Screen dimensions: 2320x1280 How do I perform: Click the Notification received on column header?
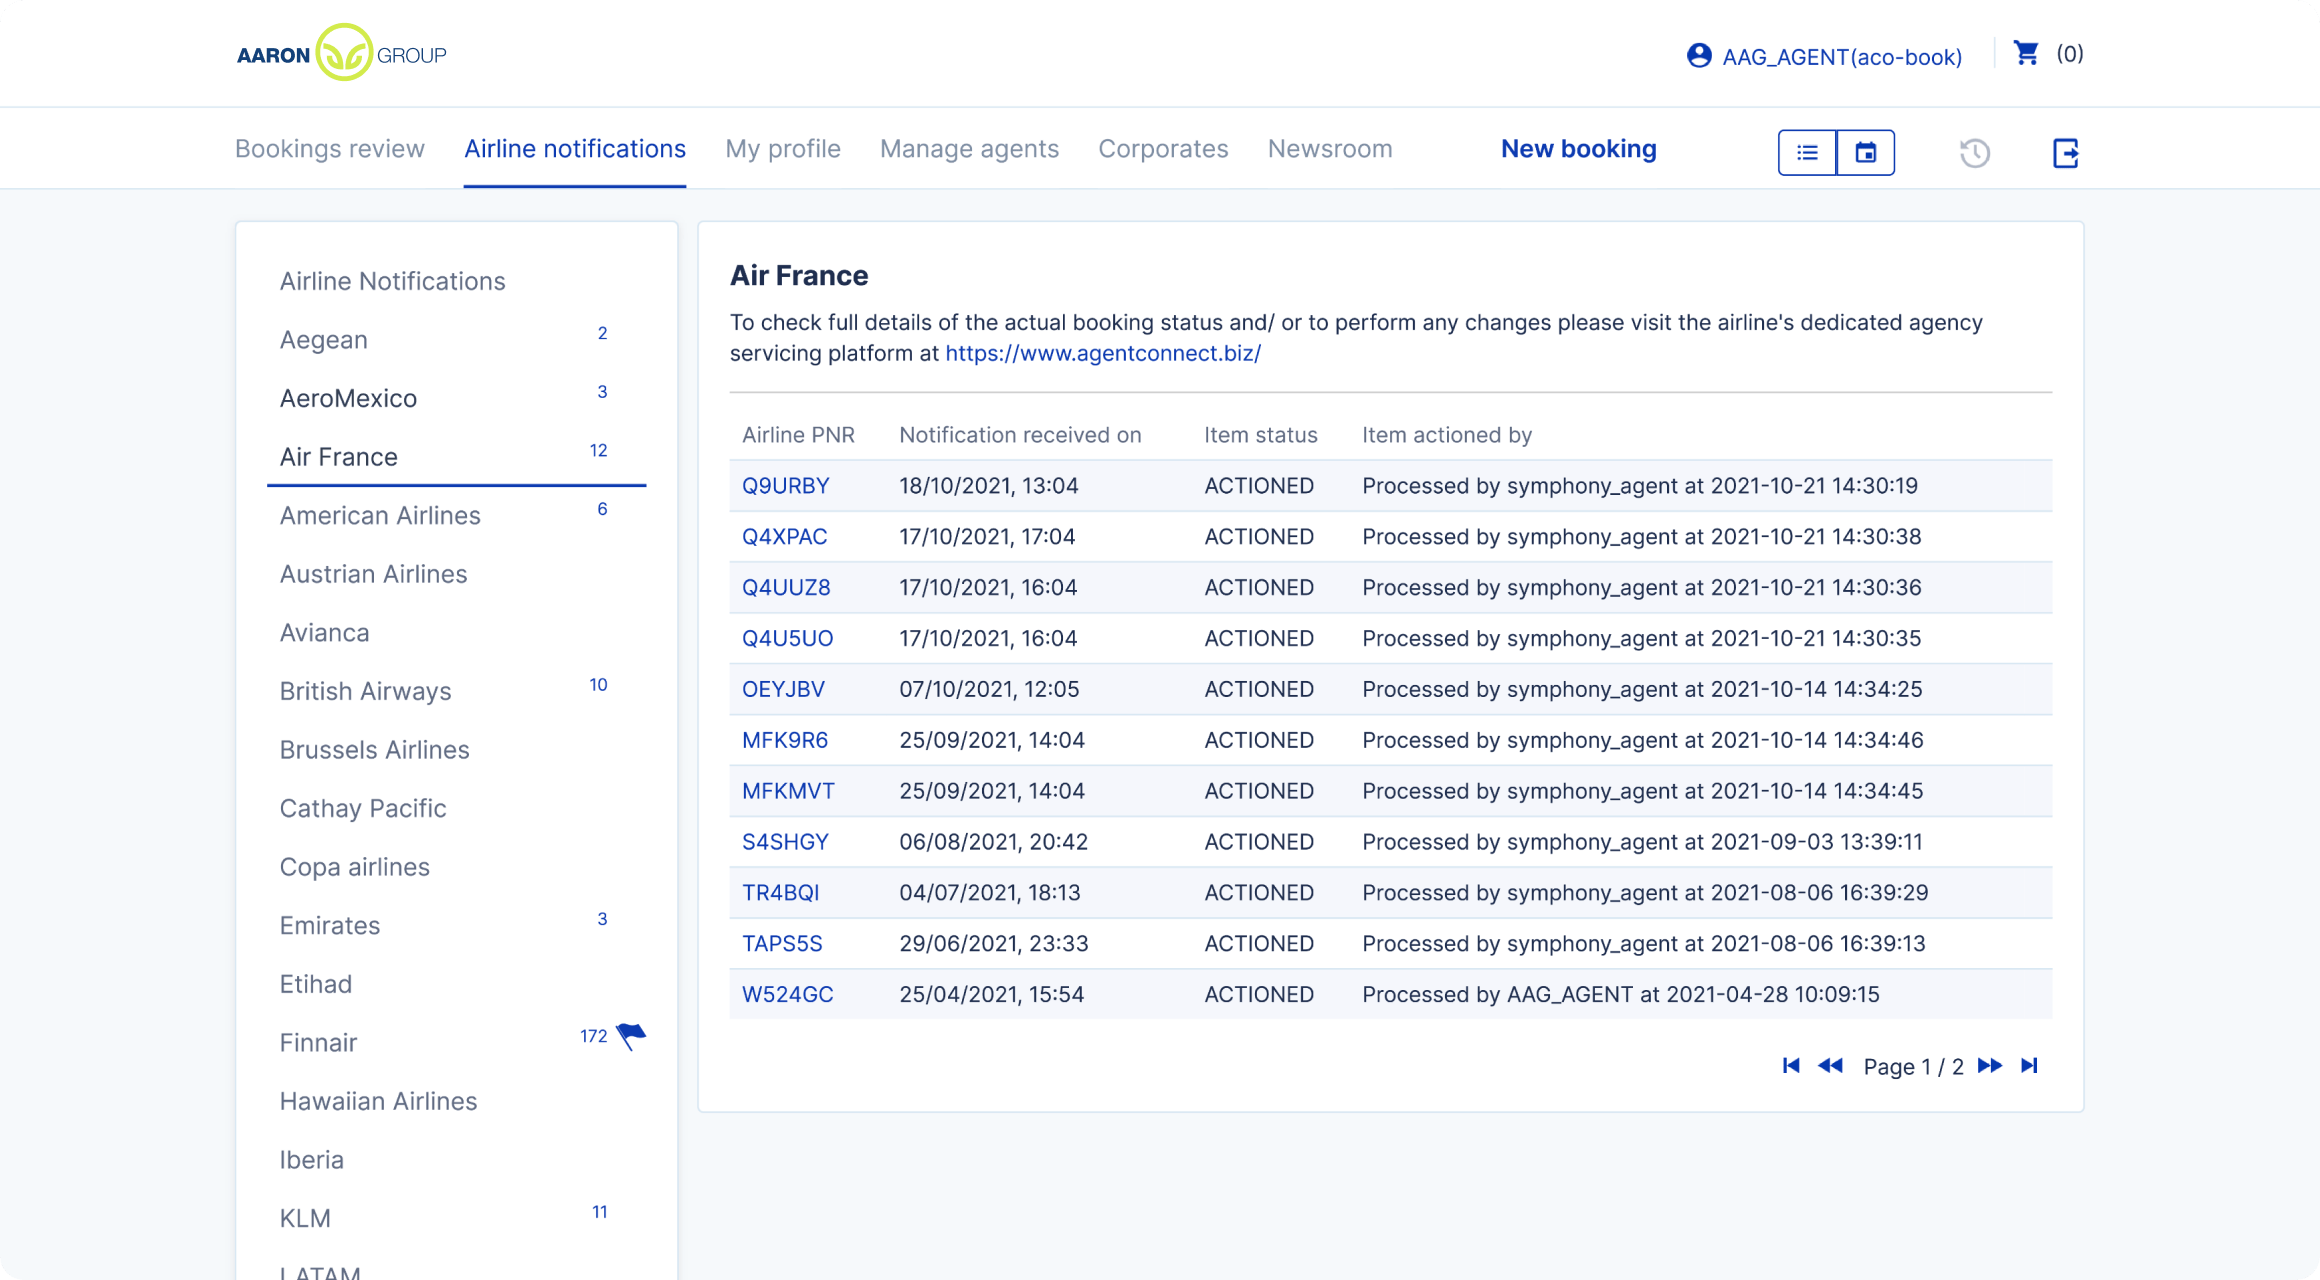pos(1020,435)
